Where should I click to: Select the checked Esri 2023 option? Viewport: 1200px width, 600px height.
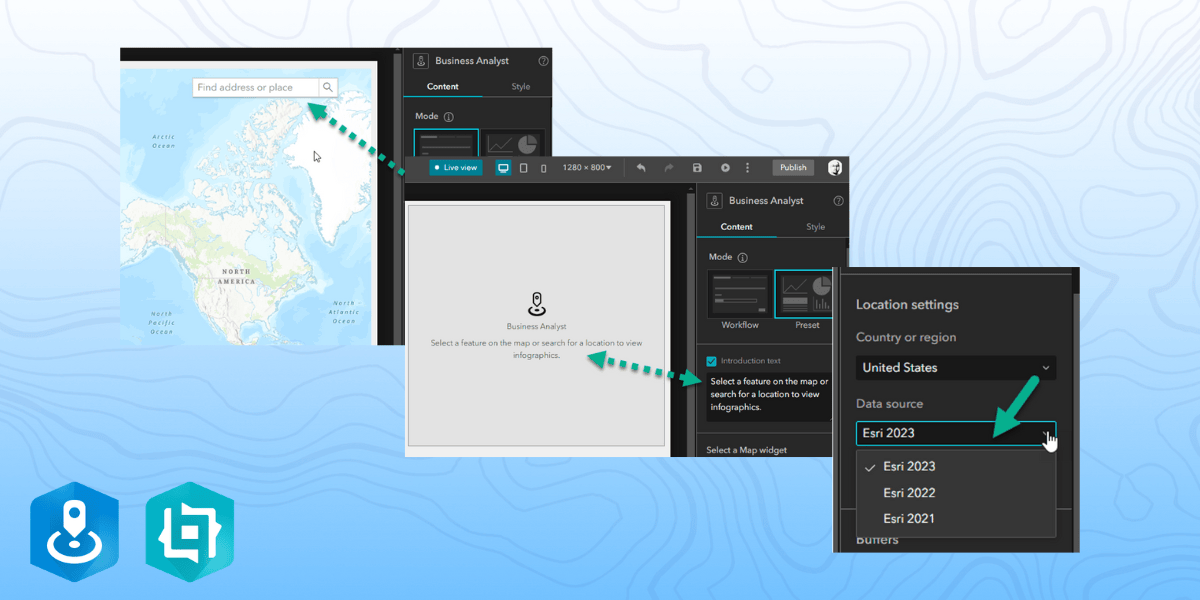point(956,467)
